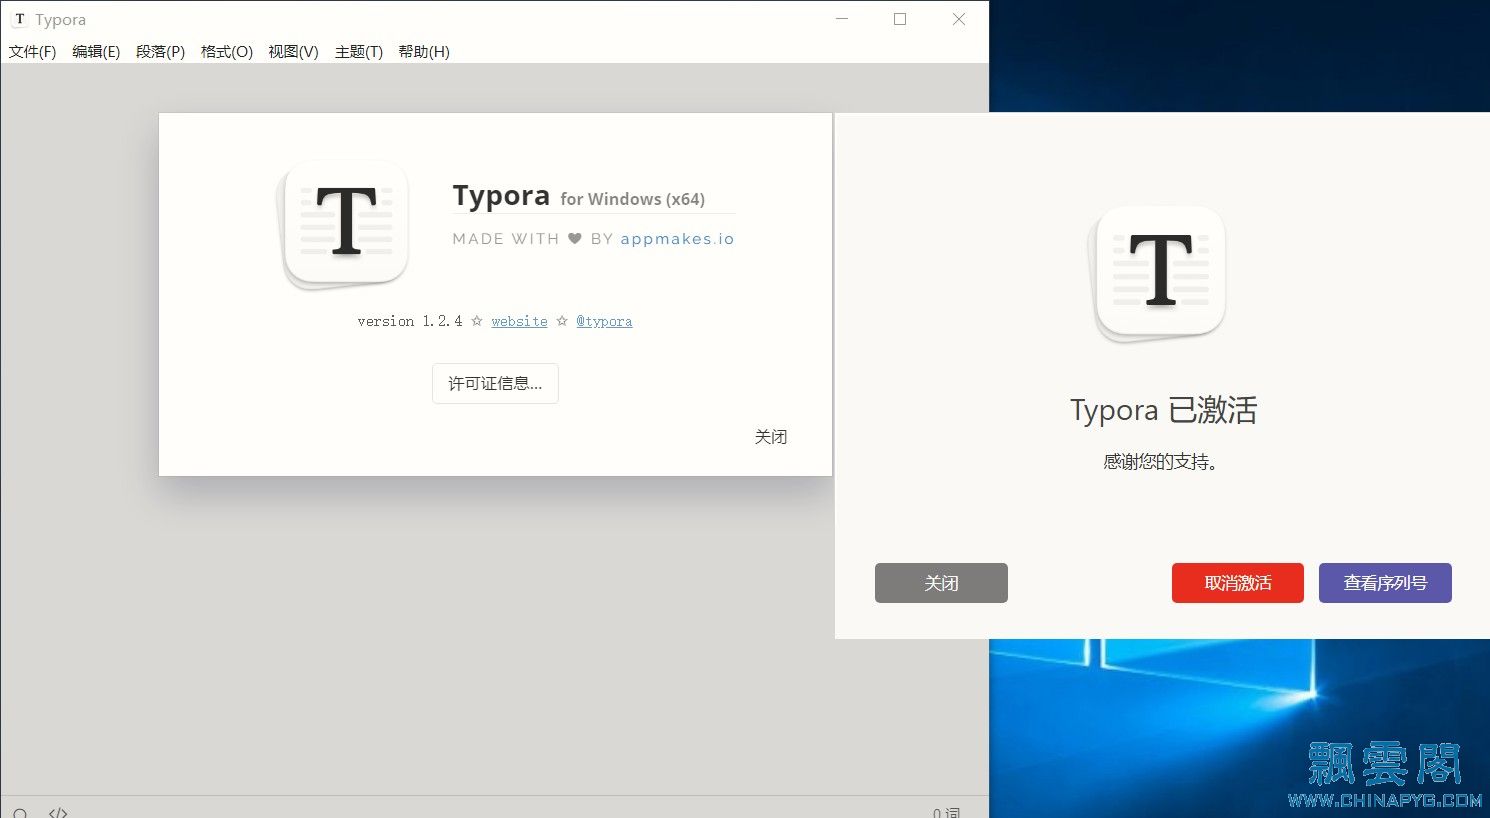
Task: Click the 'Typora 已激活' heading
Action: (1163, 410)
